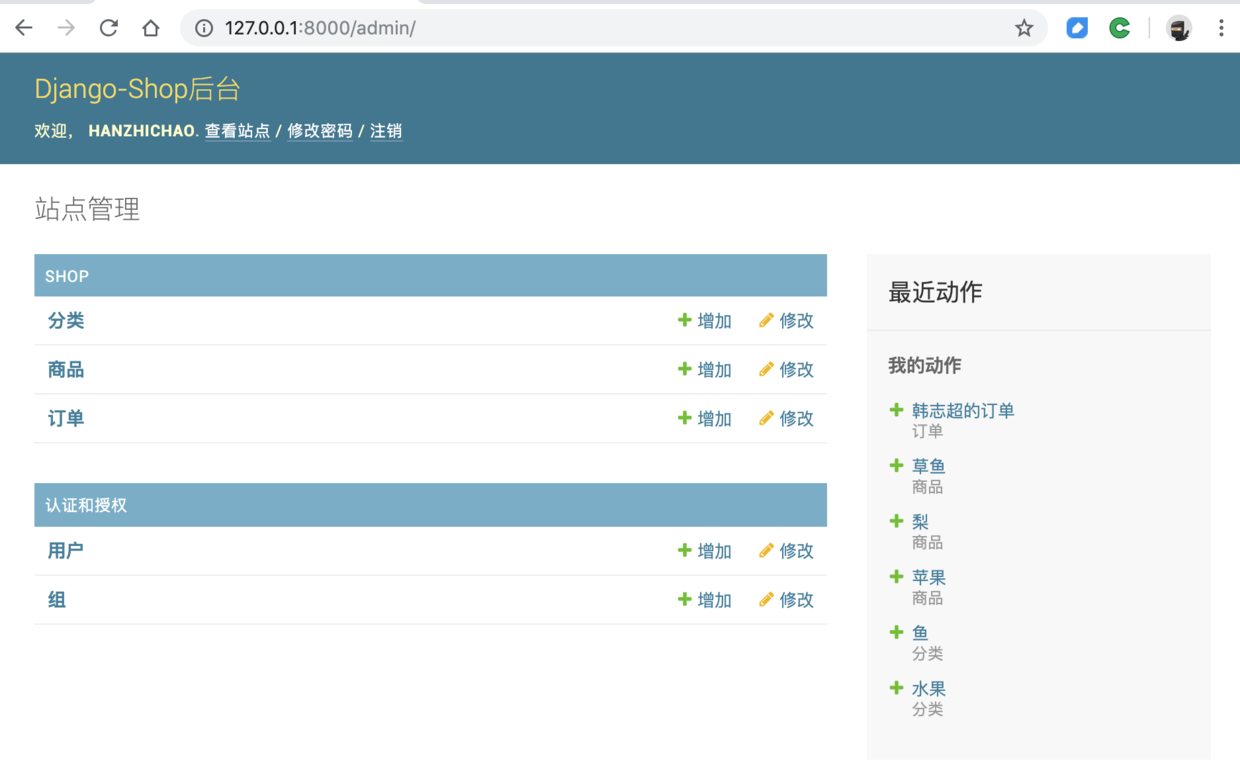1240x769 pixels.
Task: Open recent action 草鱼
Action: point(929,466)
